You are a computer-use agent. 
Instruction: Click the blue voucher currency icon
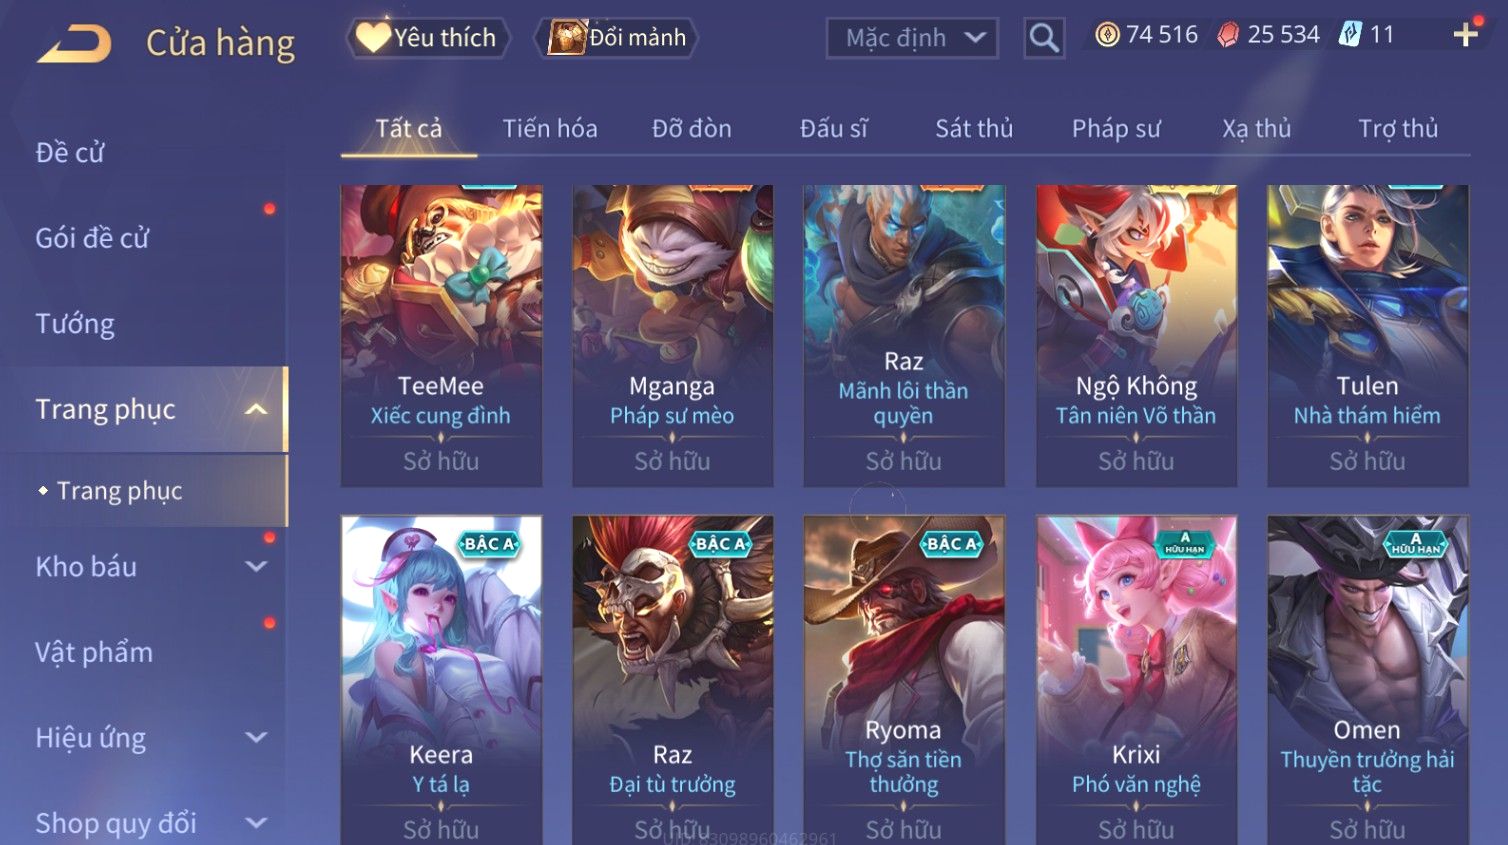[1350, 35]
